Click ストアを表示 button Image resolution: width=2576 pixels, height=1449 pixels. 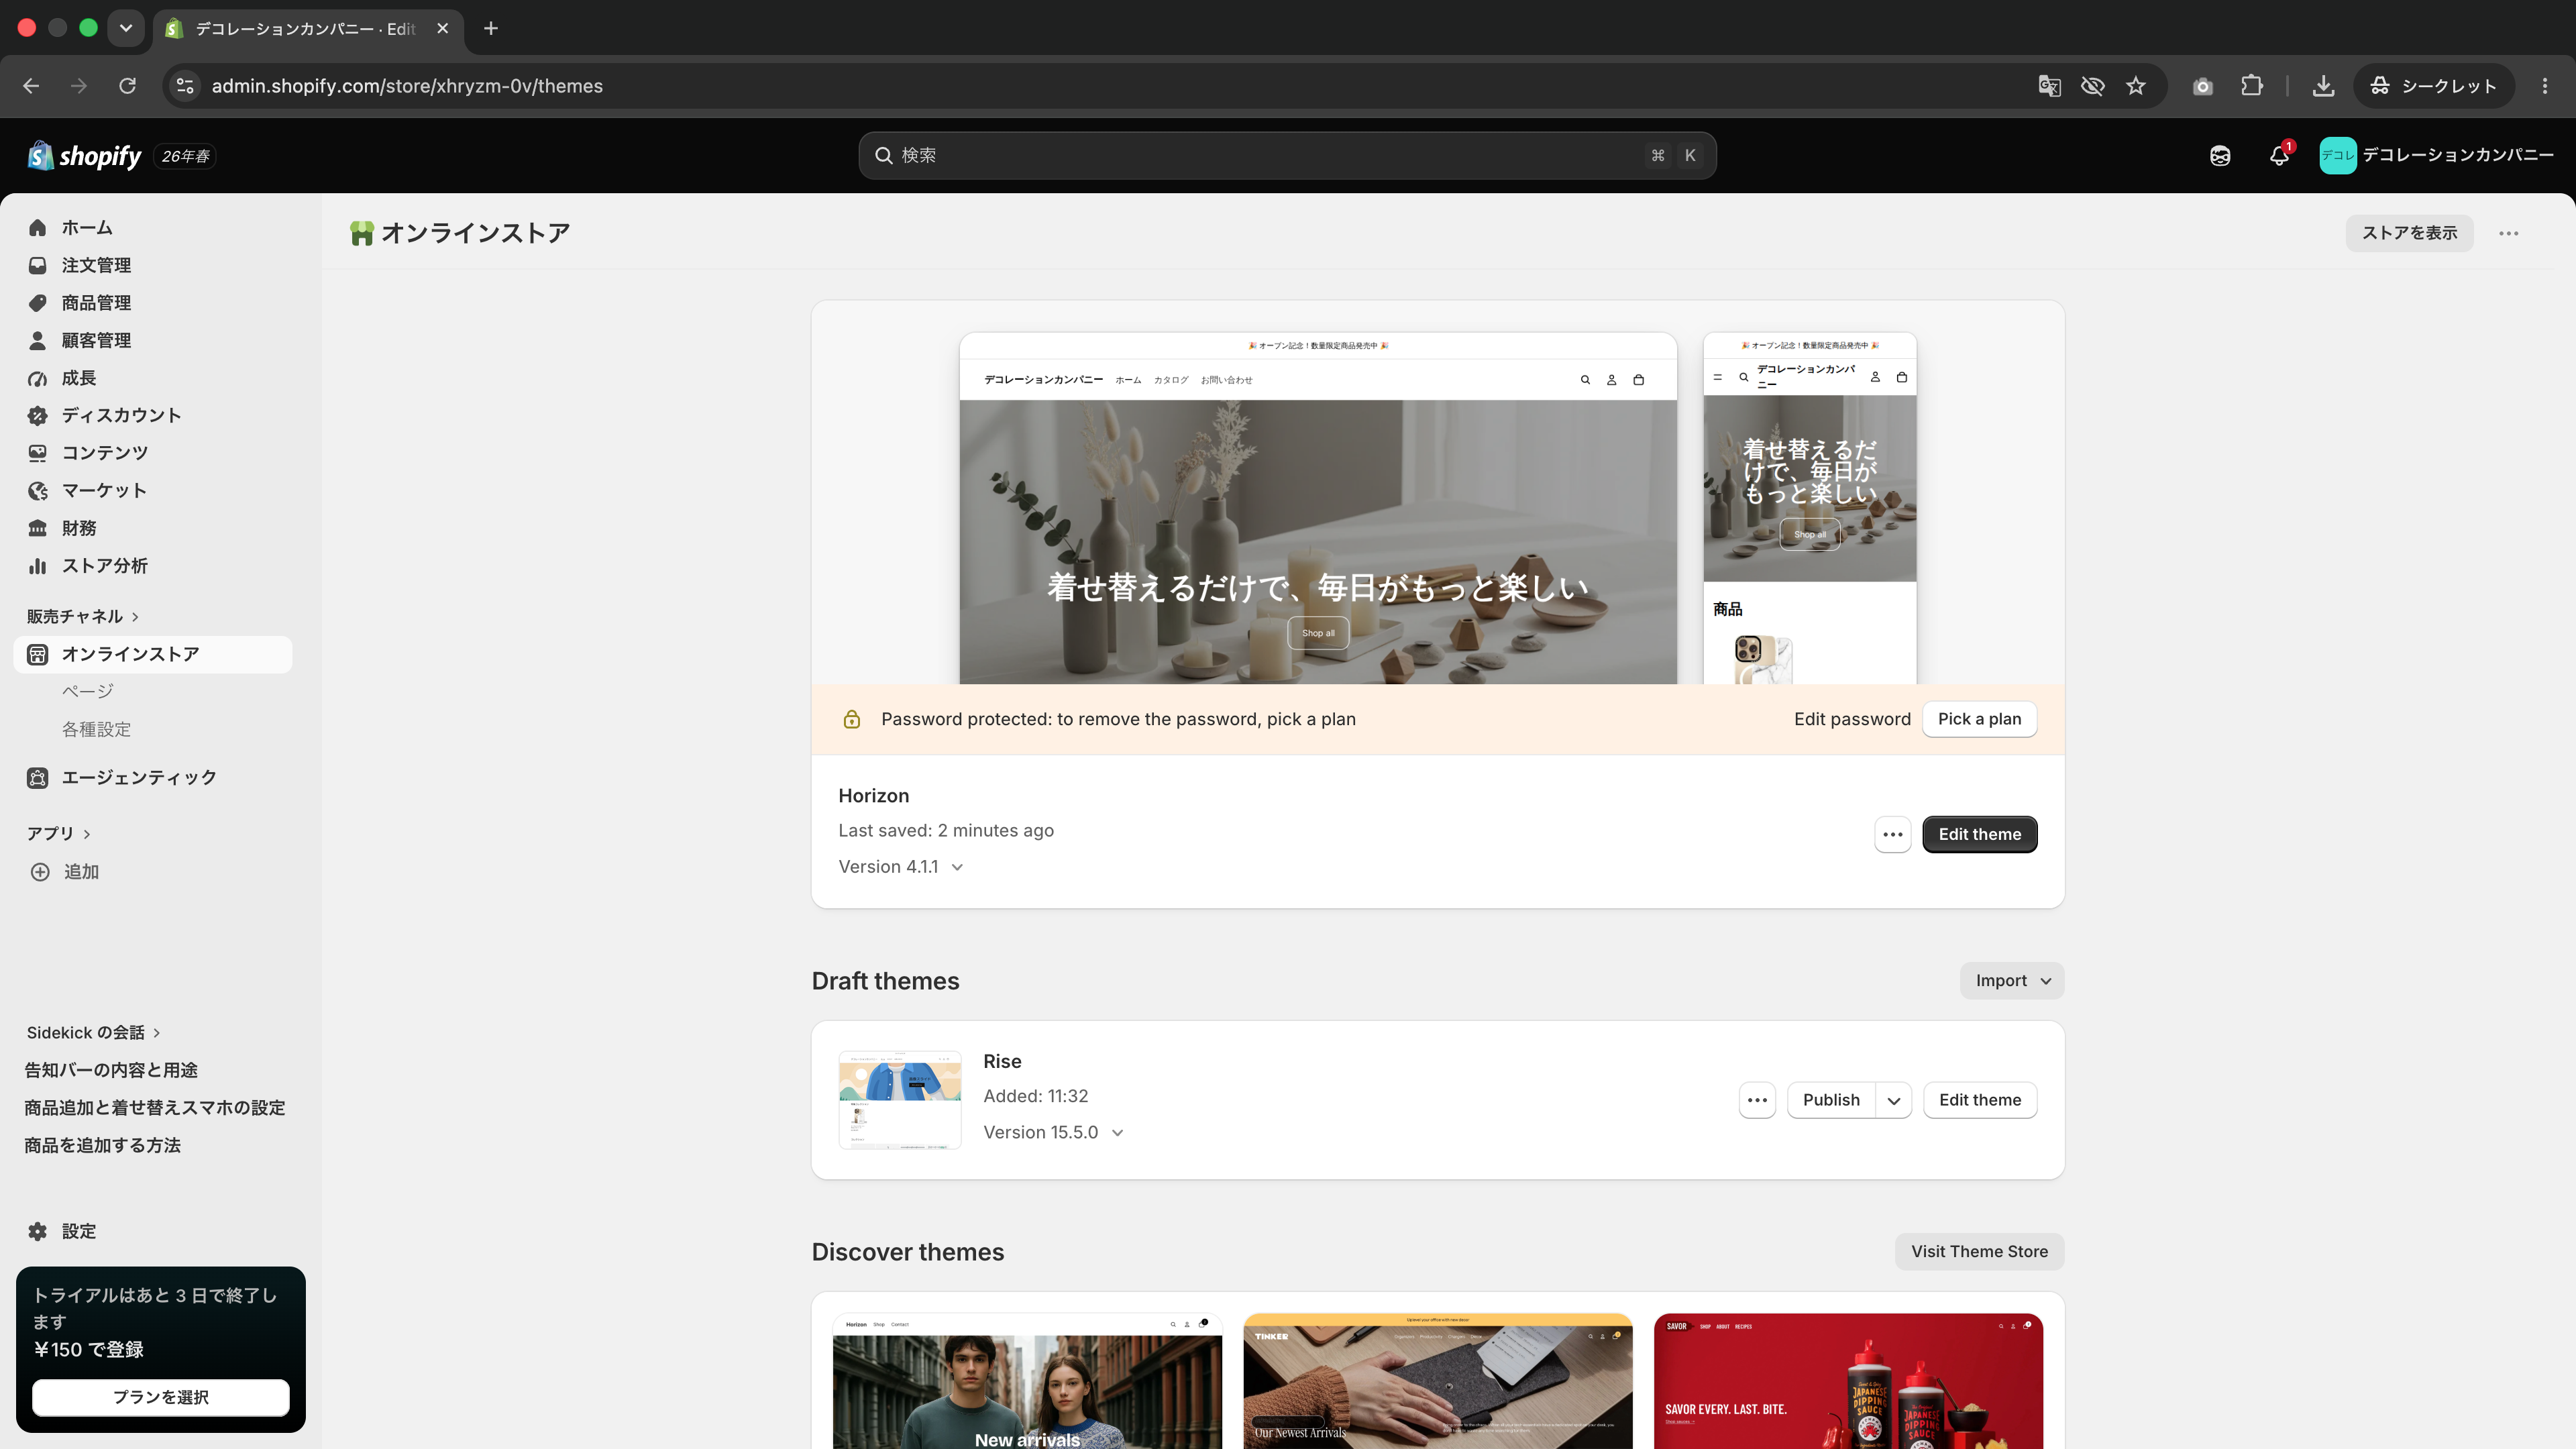(x=2409, y=233)
